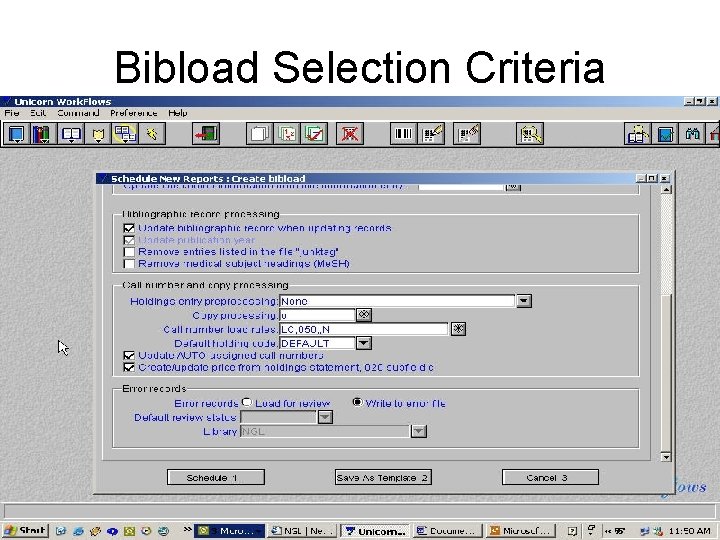Open the Command menu
This screenshot has width=720, height=540.
(x=78, y=113)
